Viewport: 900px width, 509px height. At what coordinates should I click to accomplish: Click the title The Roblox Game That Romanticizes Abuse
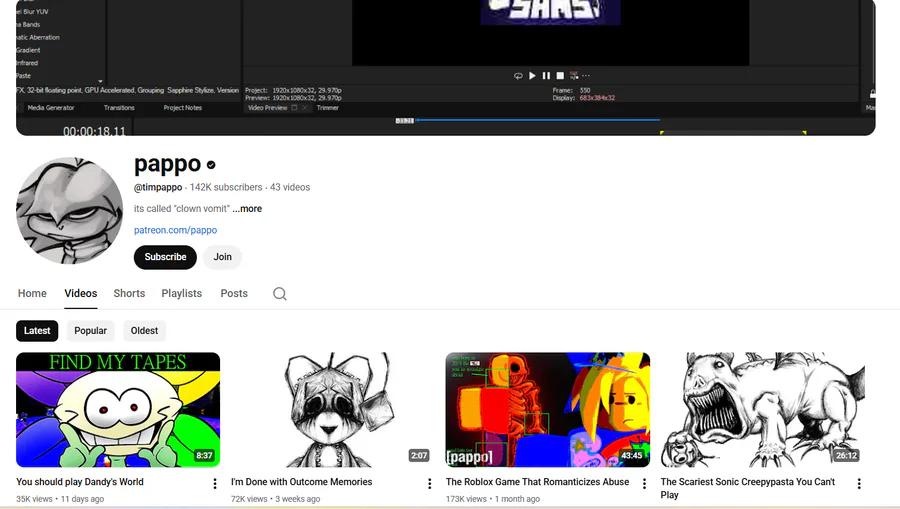[537, 482]
